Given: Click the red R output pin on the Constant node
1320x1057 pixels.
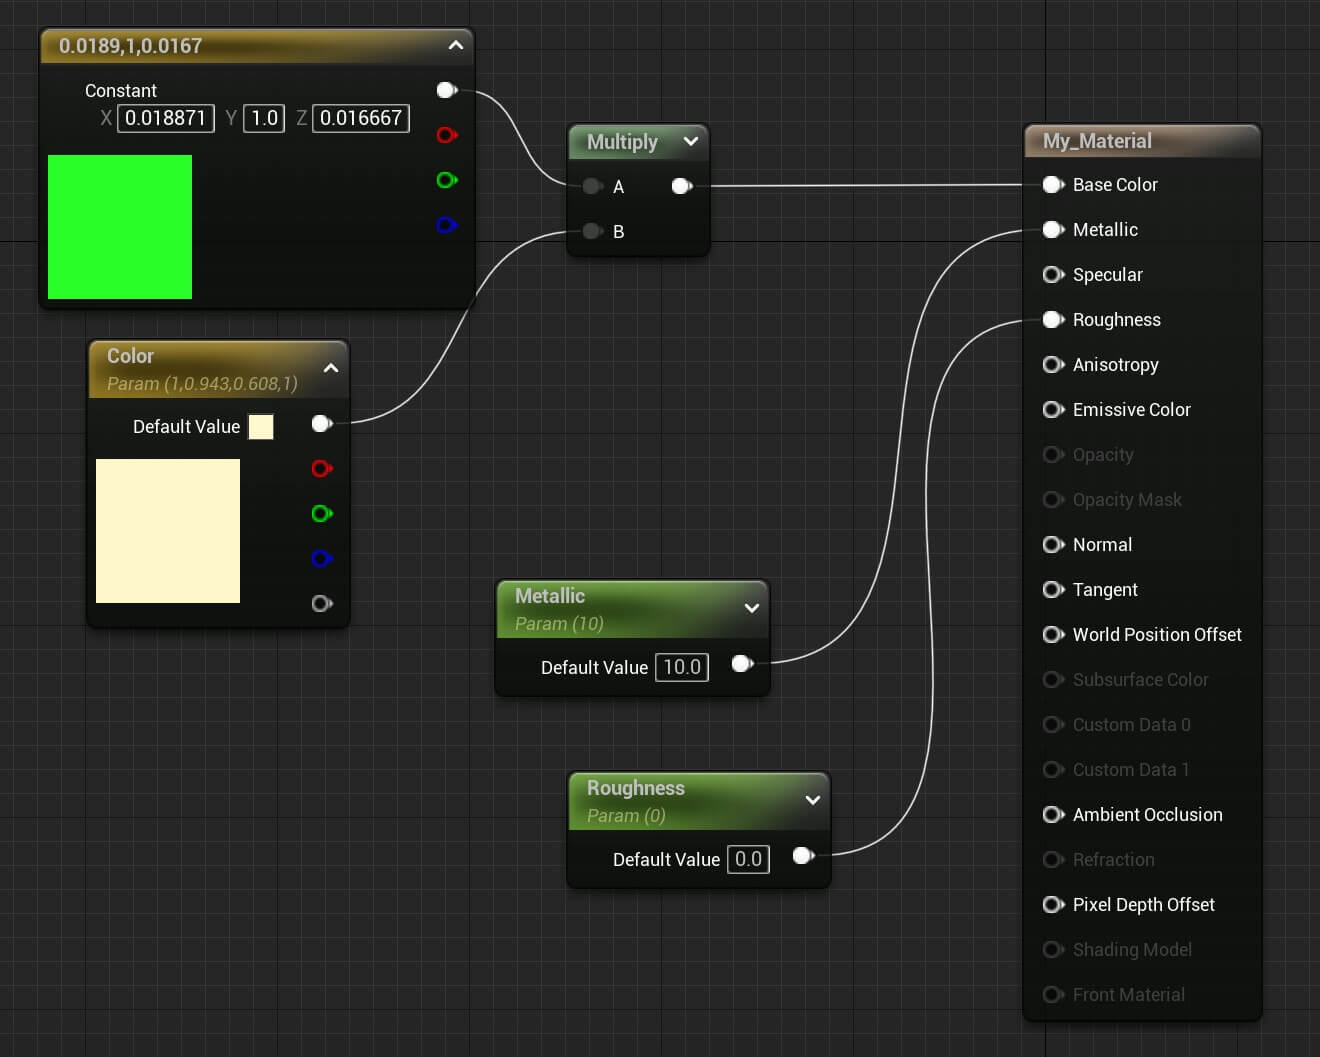Looking at the screenshot, I should click(446, 135).
